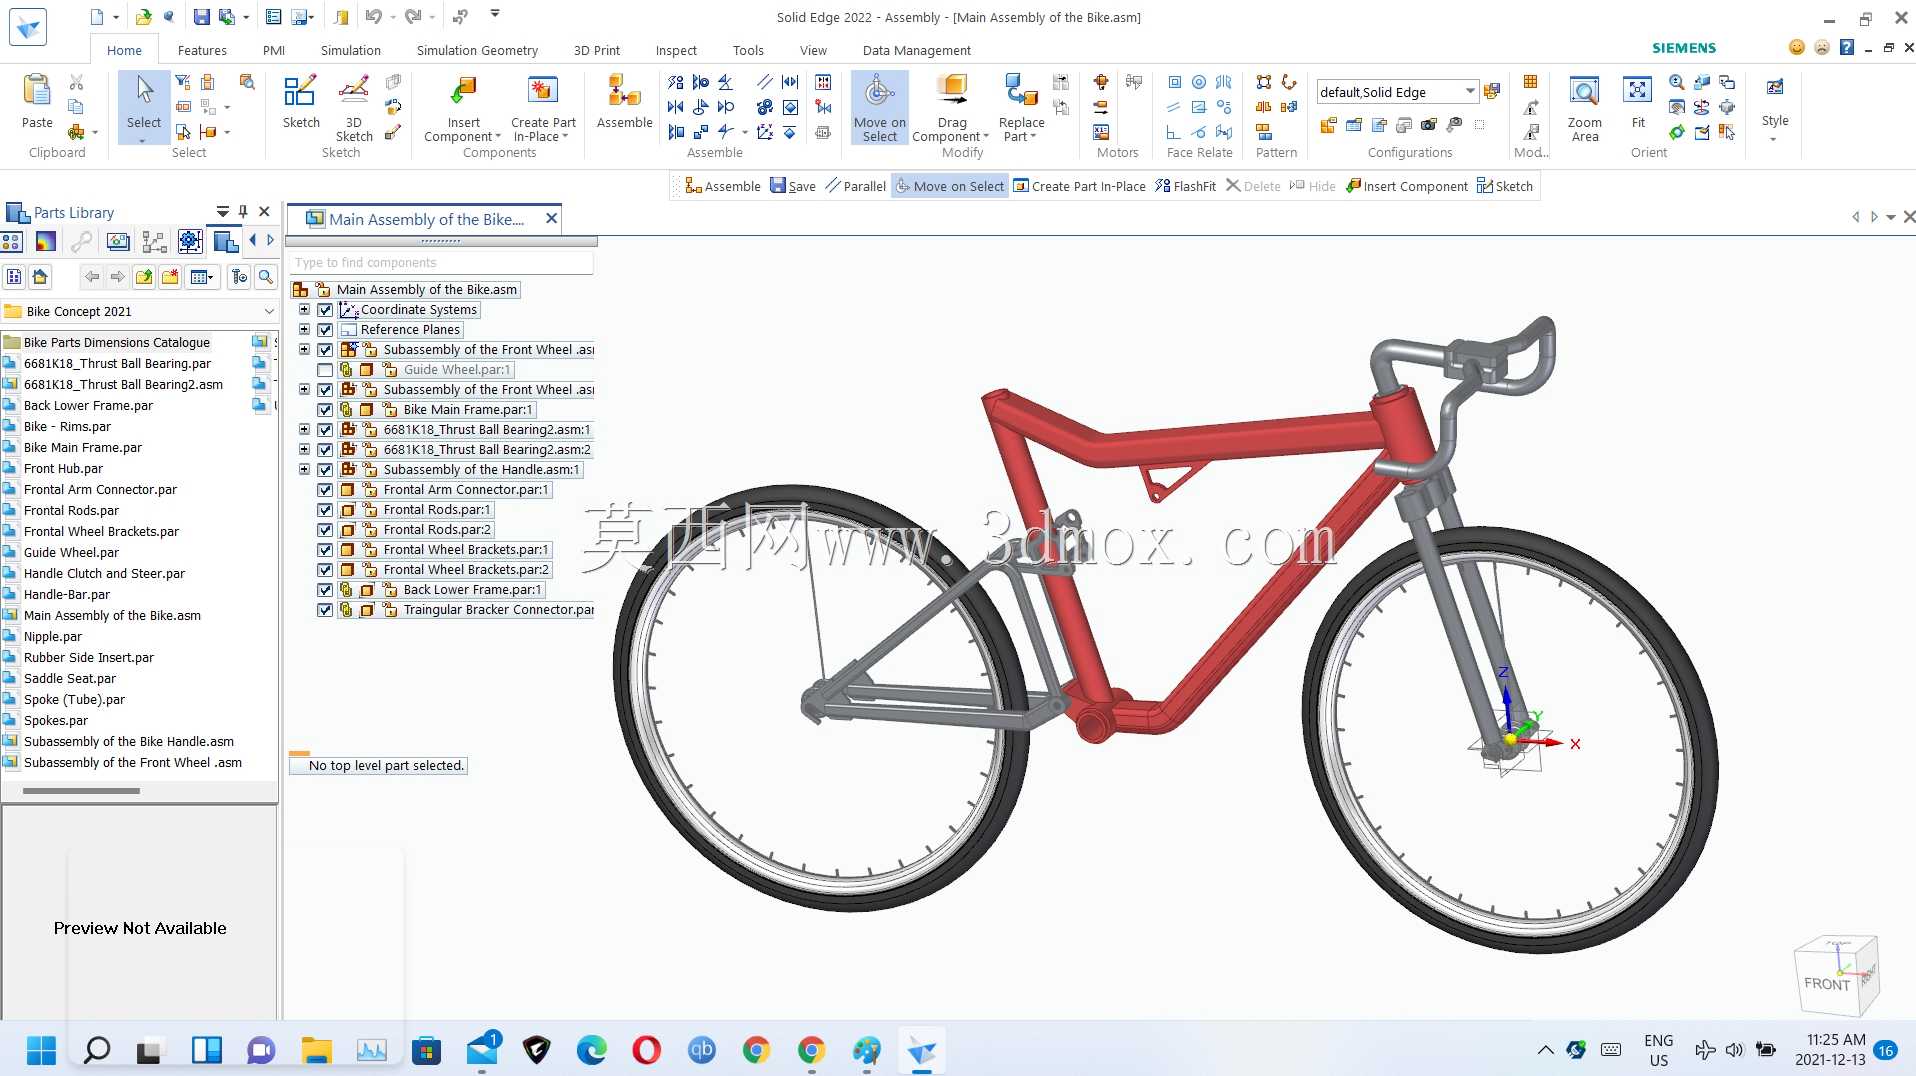
Task: Hide Subassembly of the Handle.asm:1
Action: coord(325,470)
